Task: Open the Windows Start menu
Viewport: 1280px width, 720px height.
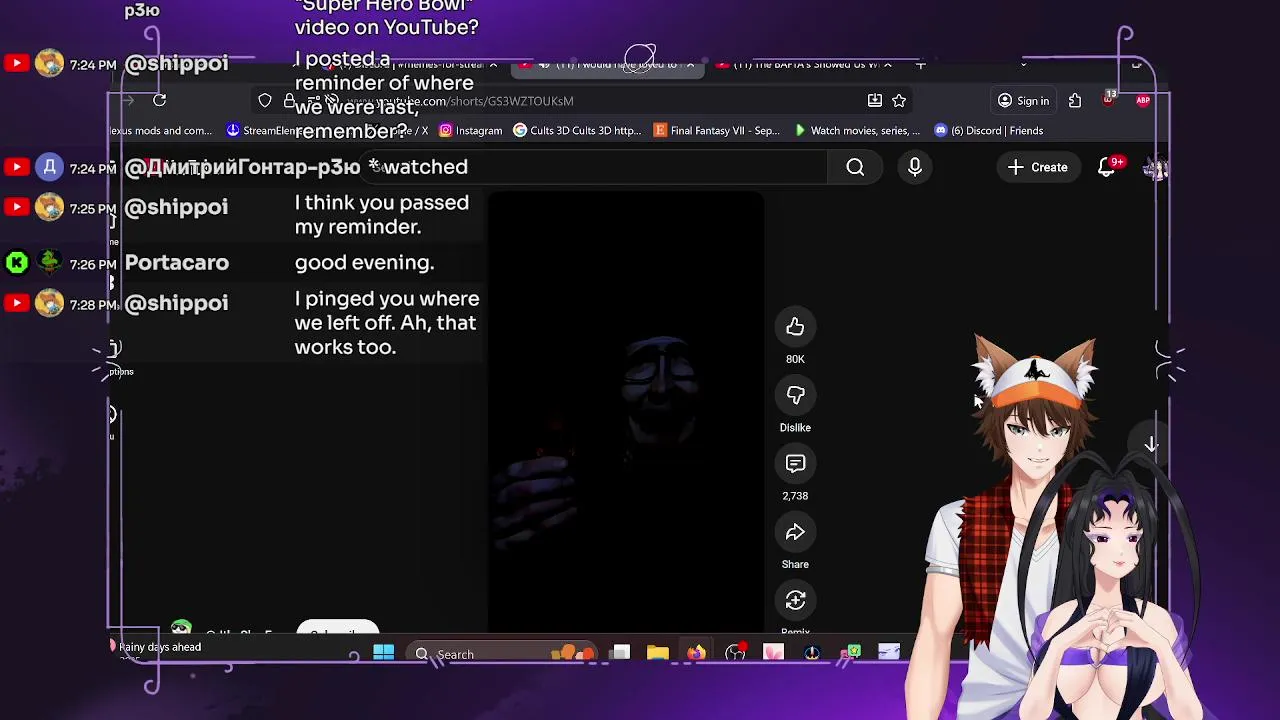Action: (383, 654)
